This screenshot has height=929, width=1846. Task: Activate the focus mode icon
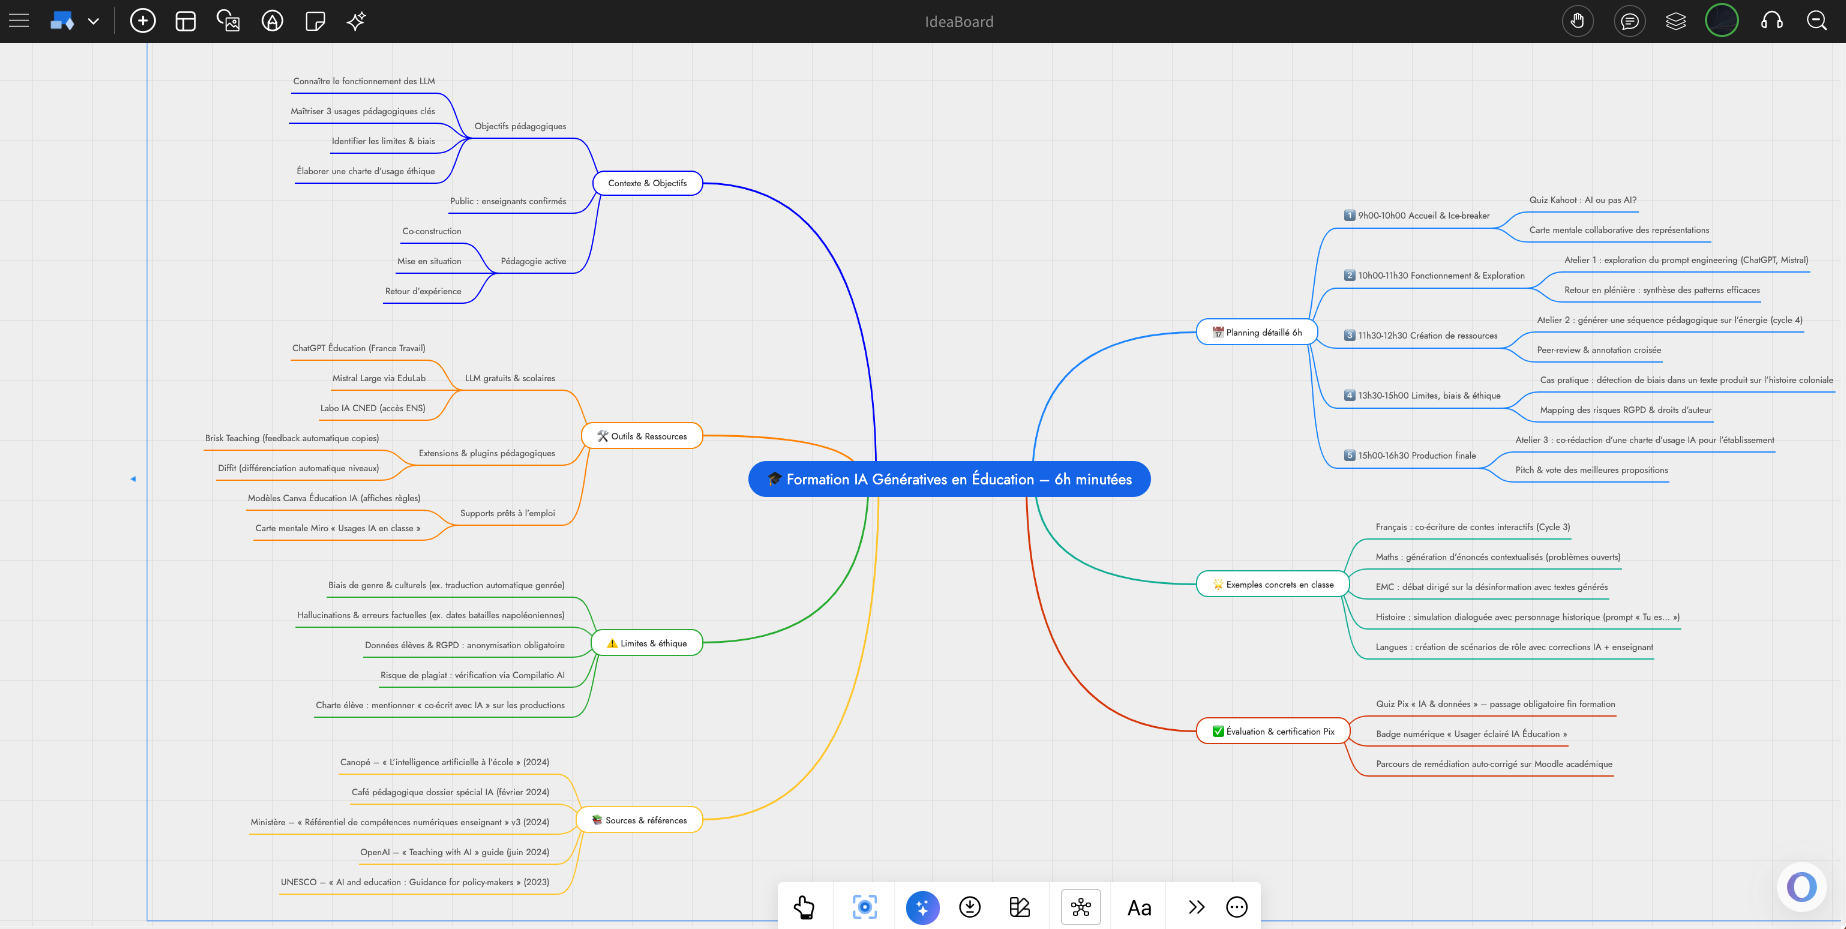pos(865,907)
